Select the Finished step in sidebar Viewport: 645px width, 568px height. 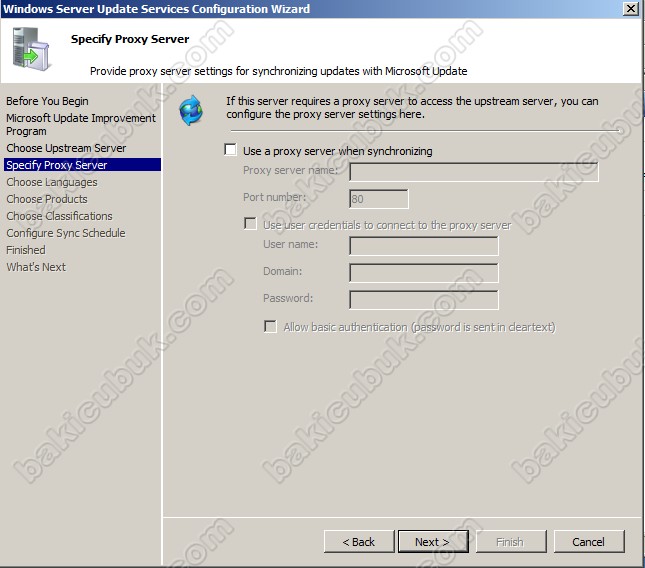click(26, 250)
